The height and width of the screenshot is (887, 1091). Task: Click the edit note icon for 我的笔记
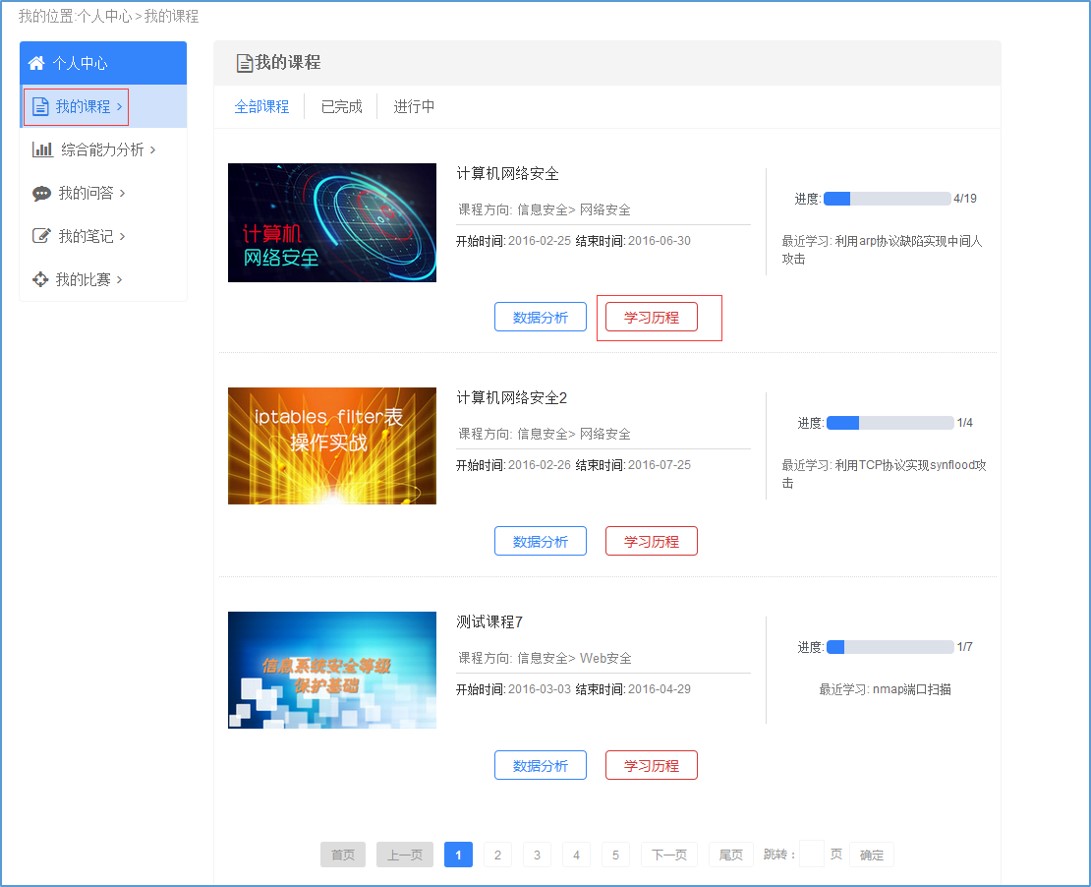(x=41, y=236)
